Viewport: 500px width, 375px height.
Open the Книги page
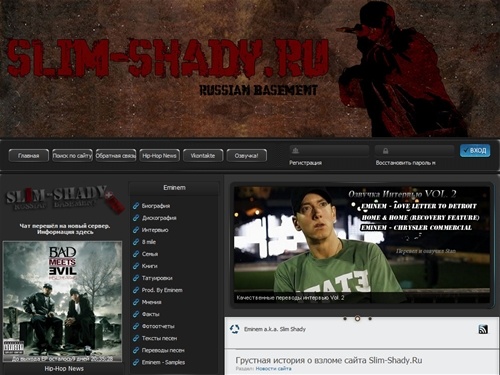[149, 266]
